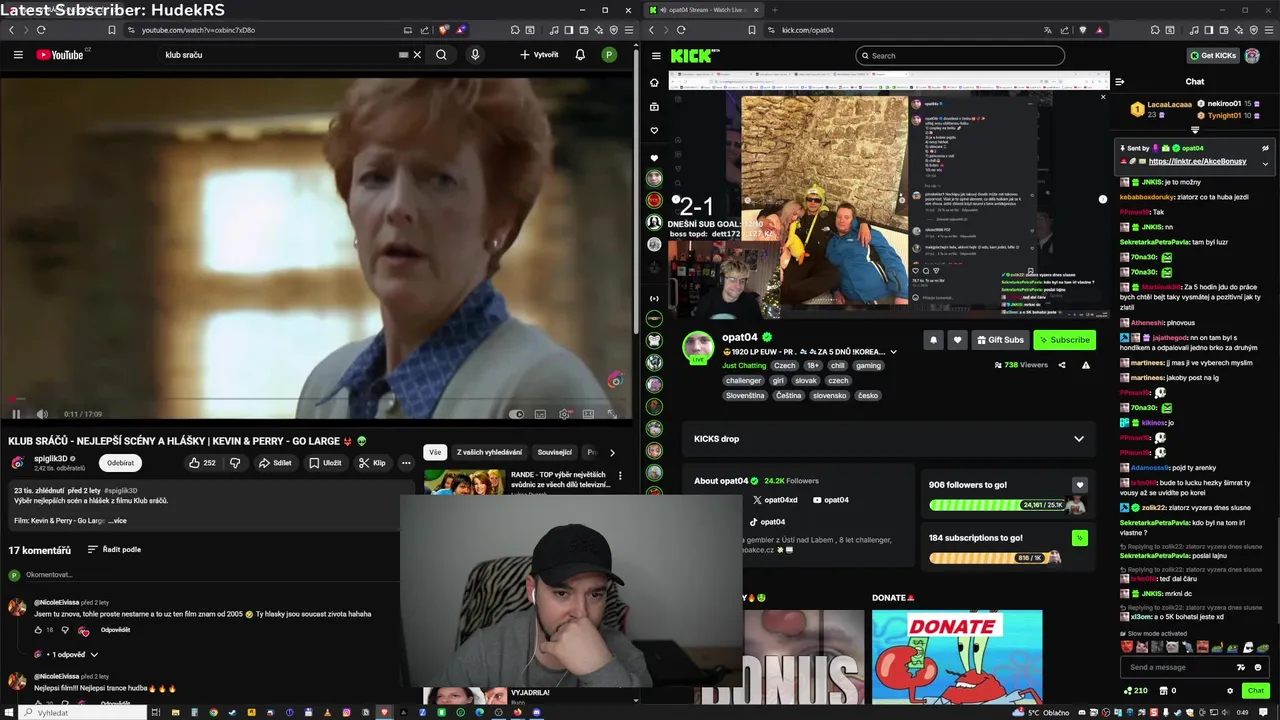Screen dimensions: 1280x720
Task: Expand the video description with ...více
Action: (x=119, y=520)
